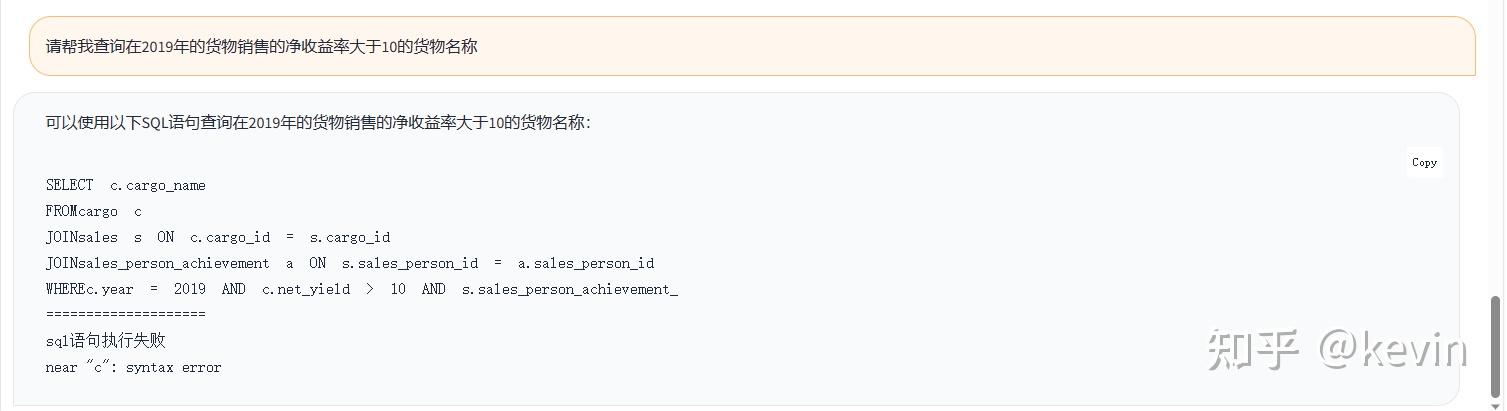Screen dimensions: 1507x411
Task: Click the a.sales_person_id token
Action: pos(586,263)
